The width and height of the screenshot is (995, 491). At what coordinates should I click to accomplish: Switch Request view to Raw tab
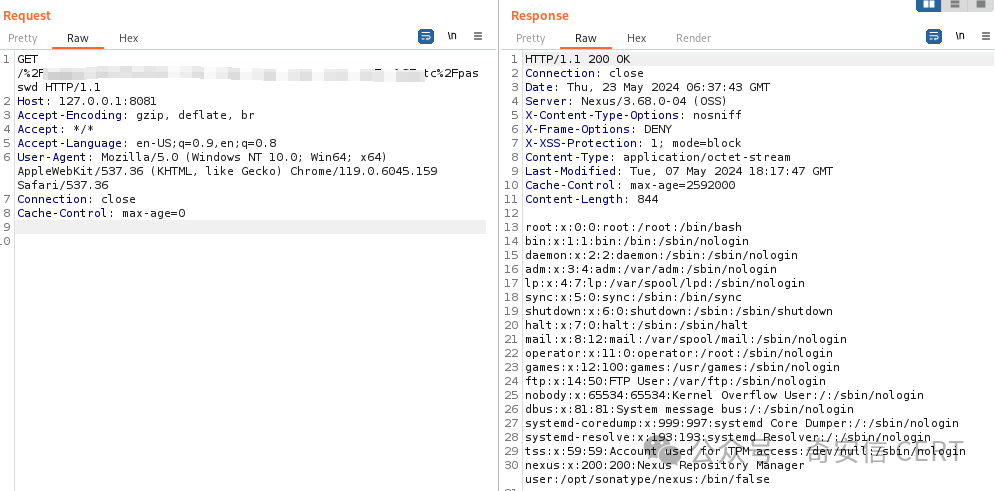(77, 38)
